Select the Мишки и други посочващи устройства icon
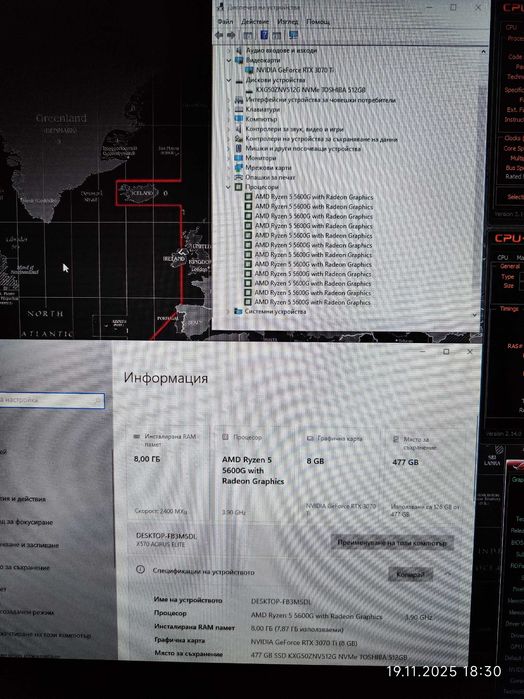This screenshot has width=524, height=699. (x=239, y=148)
